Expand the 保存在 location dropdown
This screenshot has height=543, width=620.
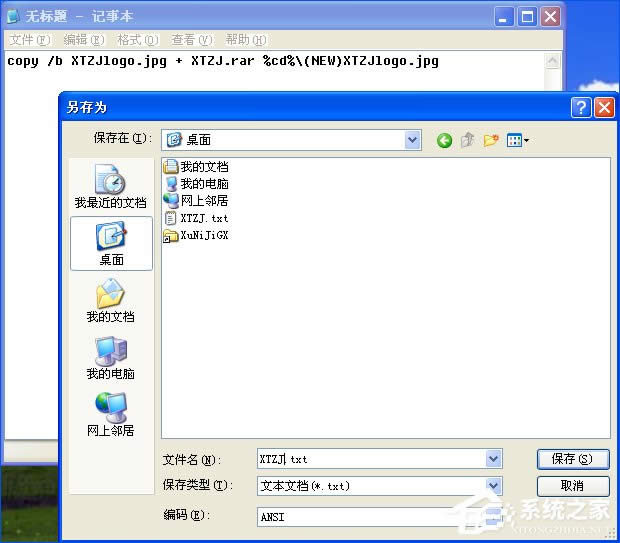coord(412,140)
